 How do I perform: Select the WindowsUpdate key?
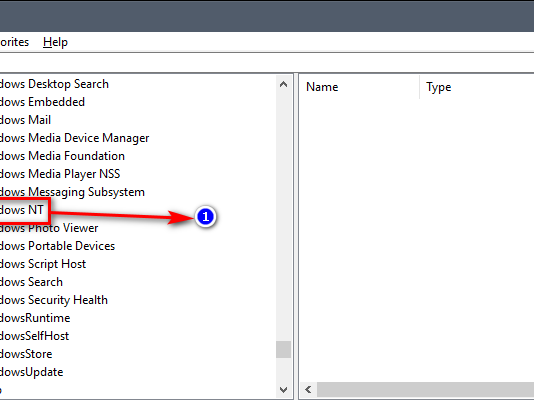pyautogui.click(x=32, y=372)
